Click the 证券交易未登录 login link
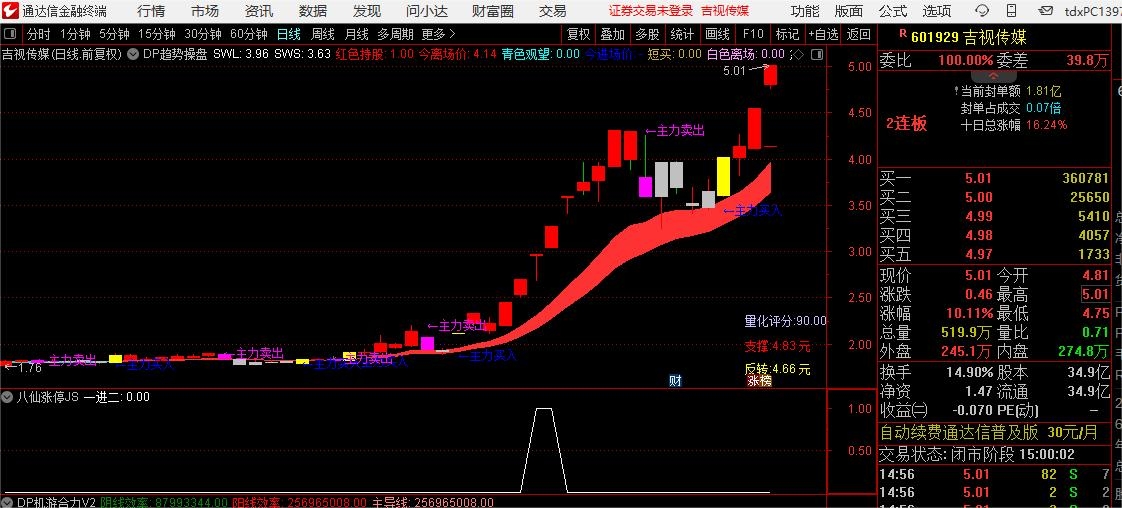This screenshot has height=508, width=1122. coord(651,11)
